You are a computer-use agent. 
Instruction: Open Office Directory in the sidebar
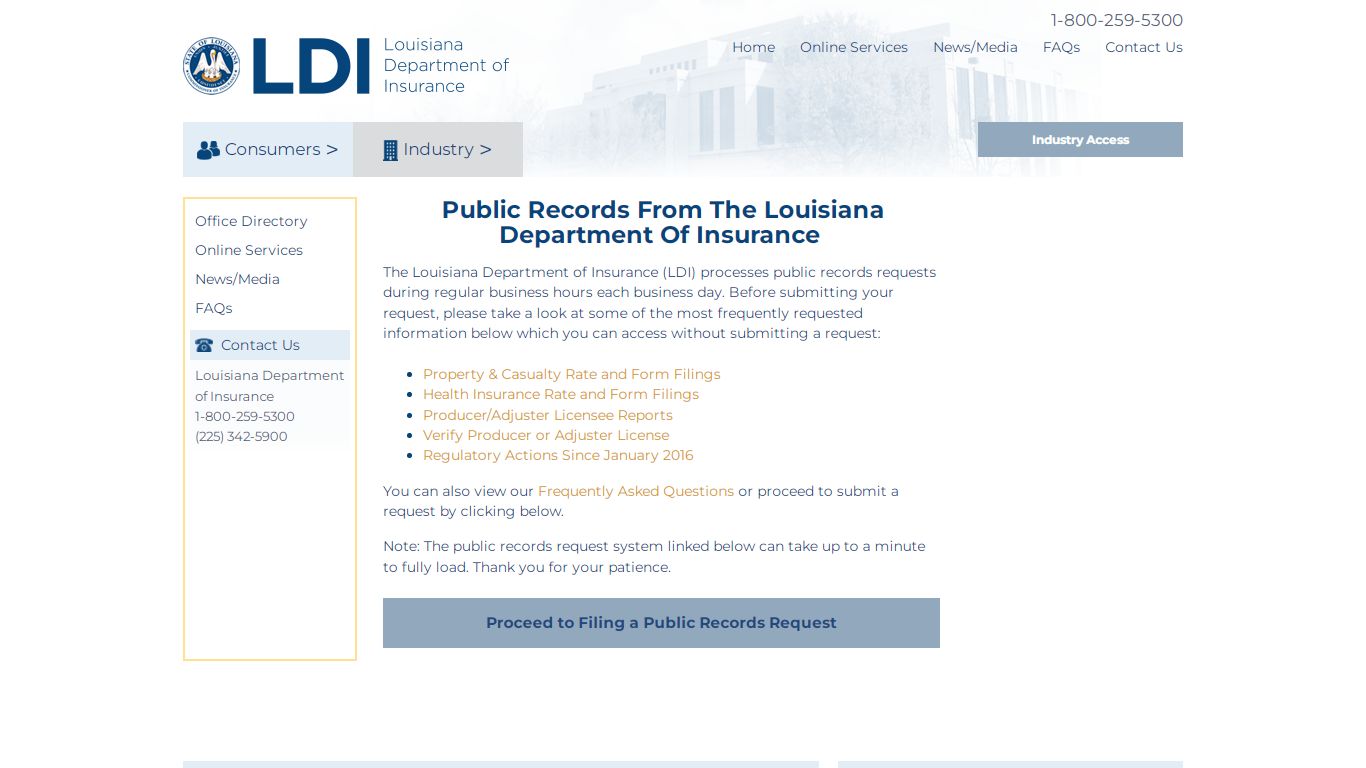(251, 221)
